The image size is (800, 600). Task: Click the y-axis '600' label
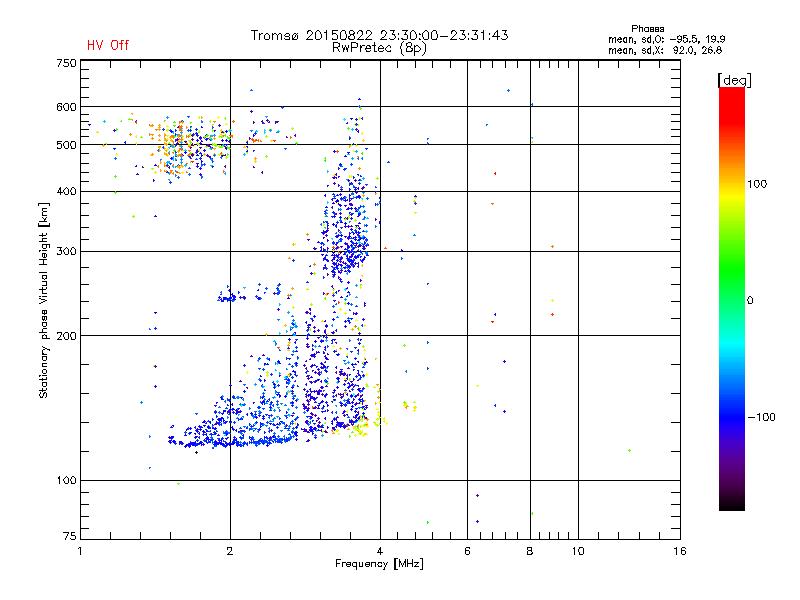(x=66, y=107)
